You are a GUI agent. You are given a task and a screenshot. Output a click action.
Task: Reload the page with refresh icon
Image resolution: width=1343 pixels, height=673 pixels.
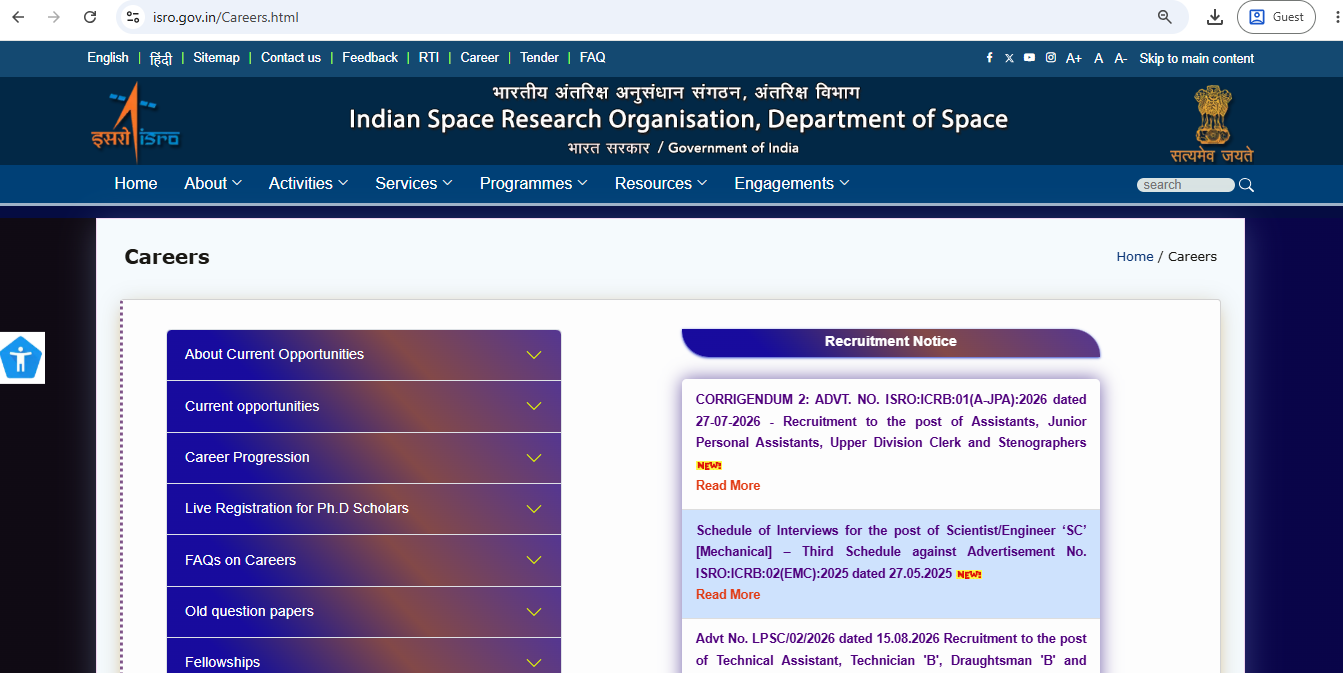pos(90,17)
